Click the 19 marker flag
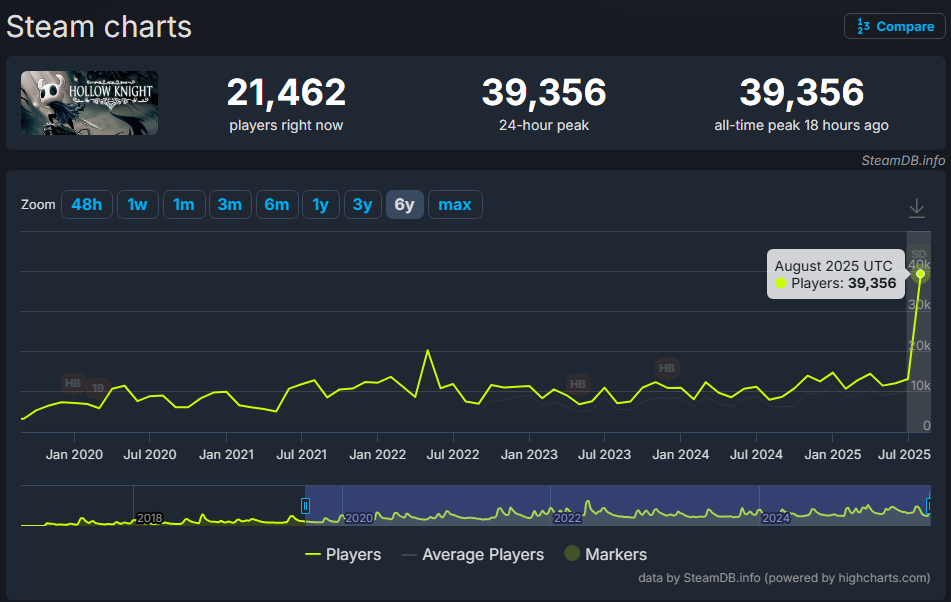This screenshot has height=602, width=951. coord(98,388)
